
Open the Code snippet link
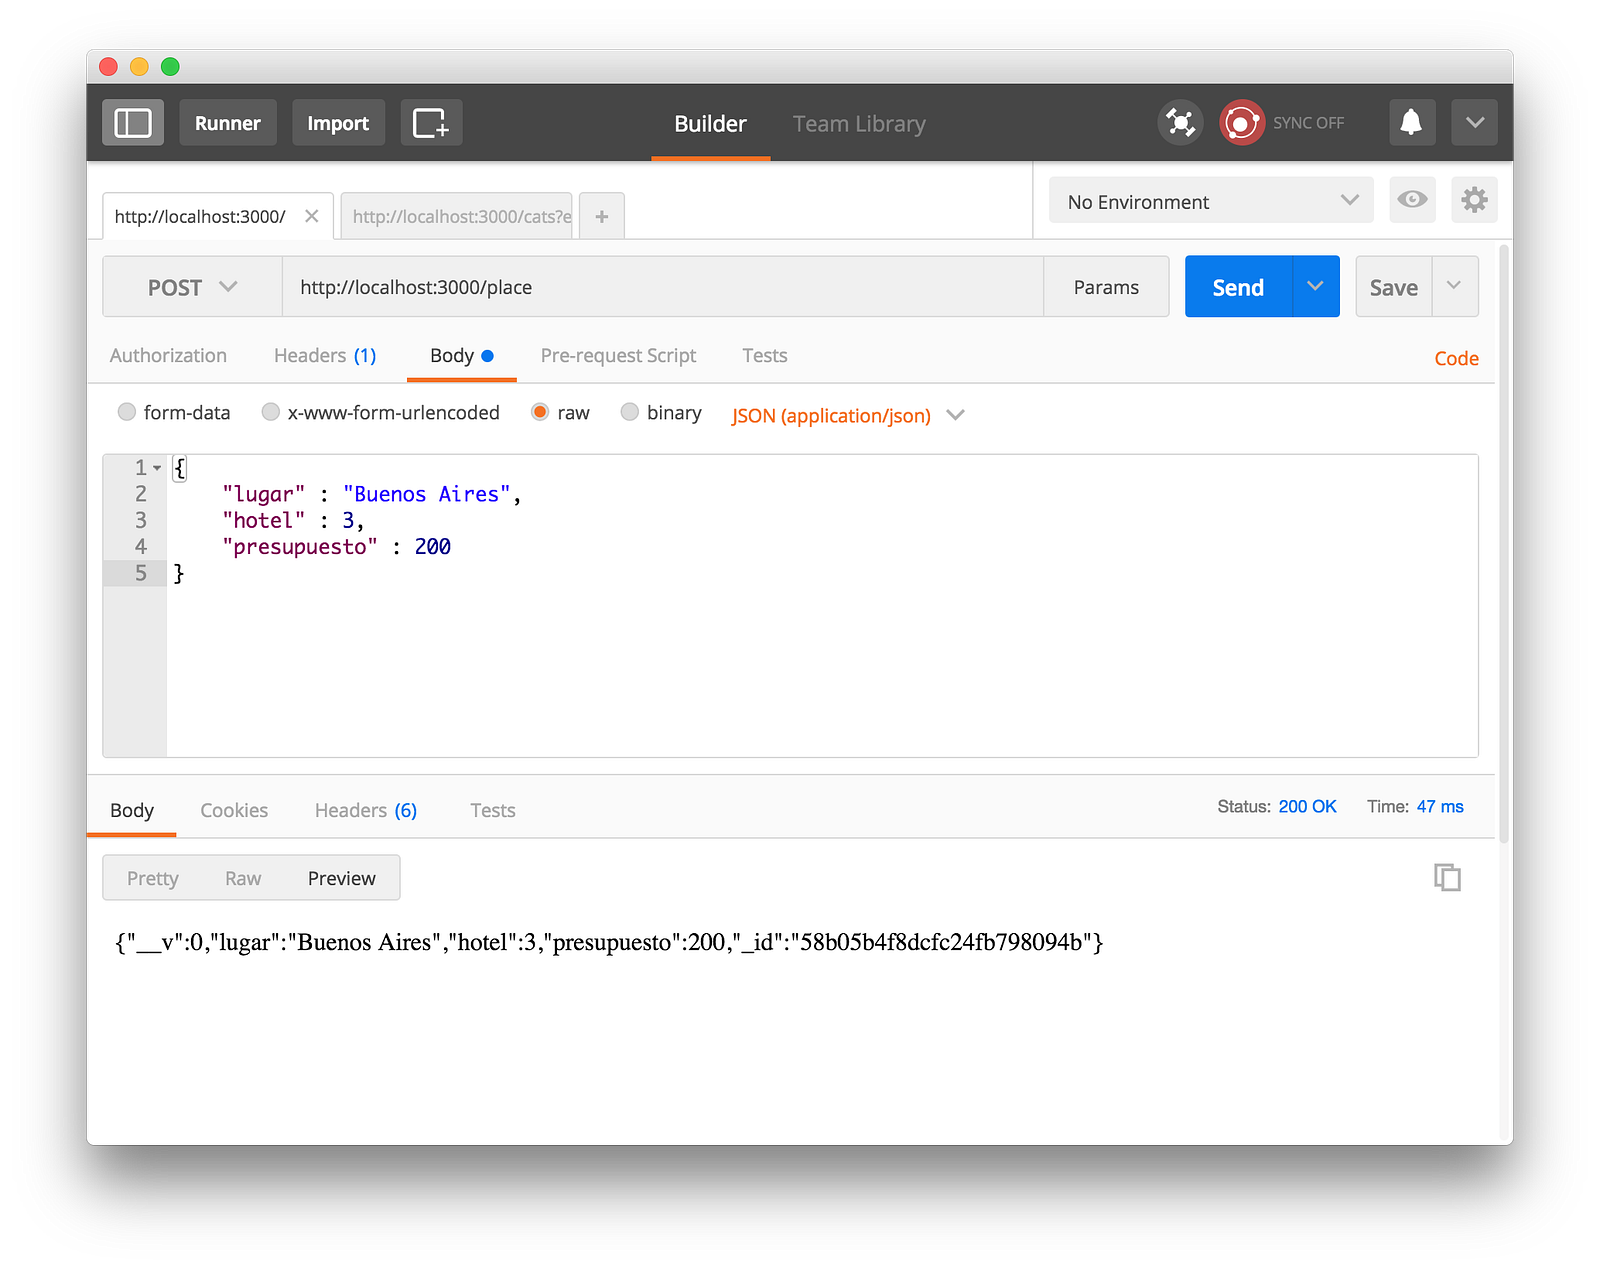pos(1456,358)
